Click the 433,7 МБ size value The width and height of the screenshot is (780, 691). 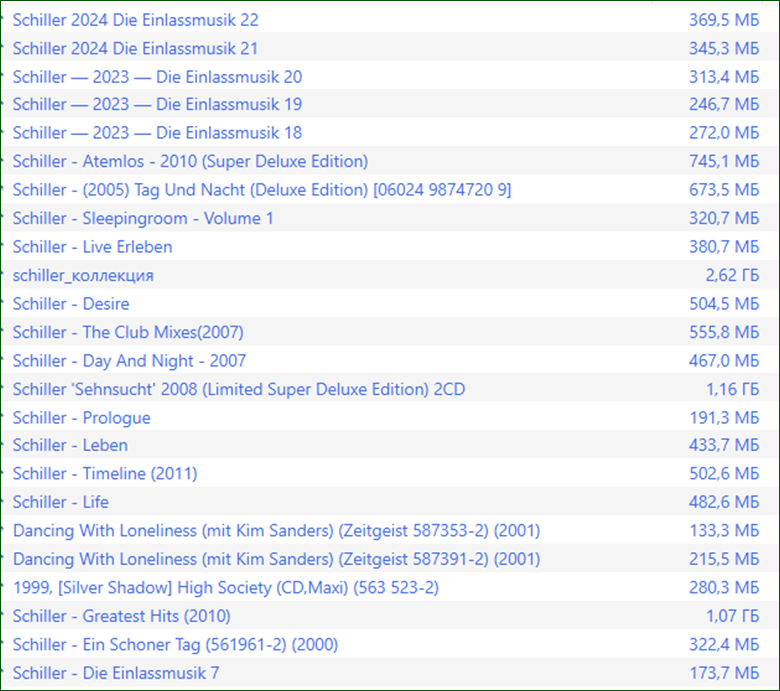point(724,445)
